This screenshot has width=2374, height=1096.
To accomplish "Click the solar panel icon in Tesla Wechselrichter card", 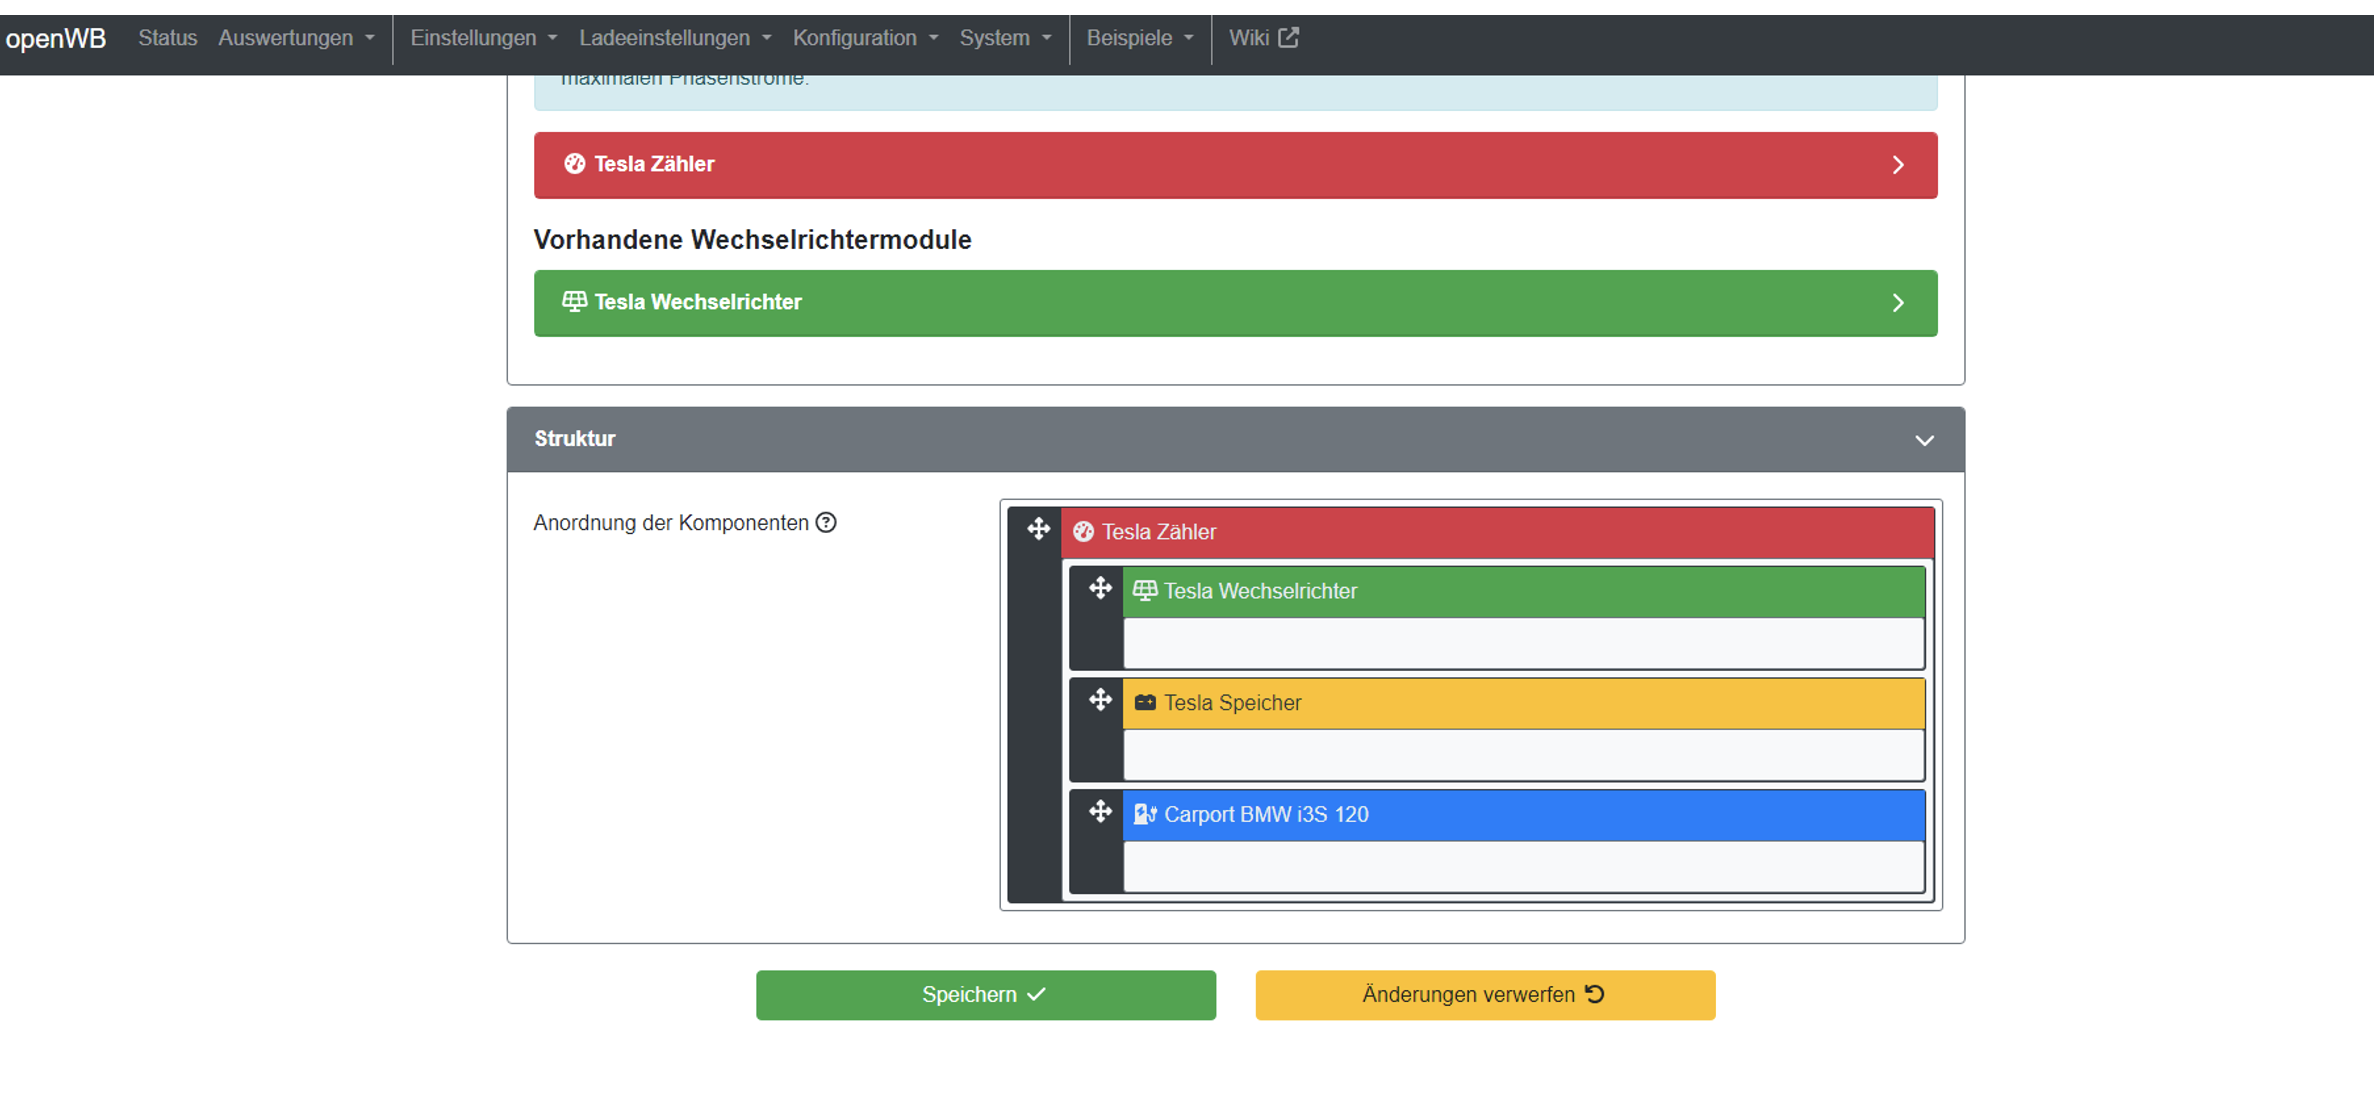I will (574, 302).
